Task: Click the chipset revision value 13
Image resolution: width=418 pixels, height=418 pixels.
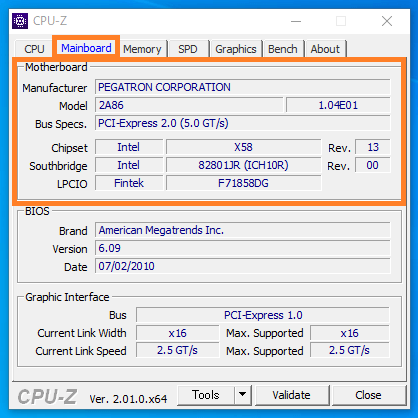Action: click(x=373, y=147)
